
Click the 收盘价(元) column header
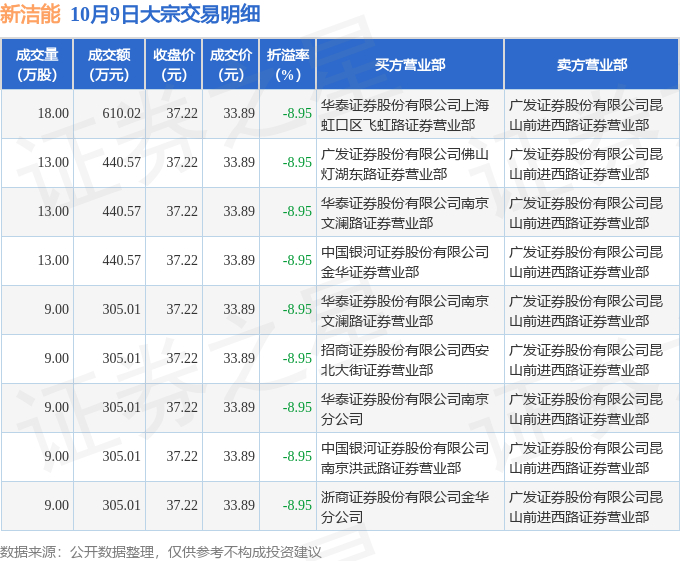point(174,65)
